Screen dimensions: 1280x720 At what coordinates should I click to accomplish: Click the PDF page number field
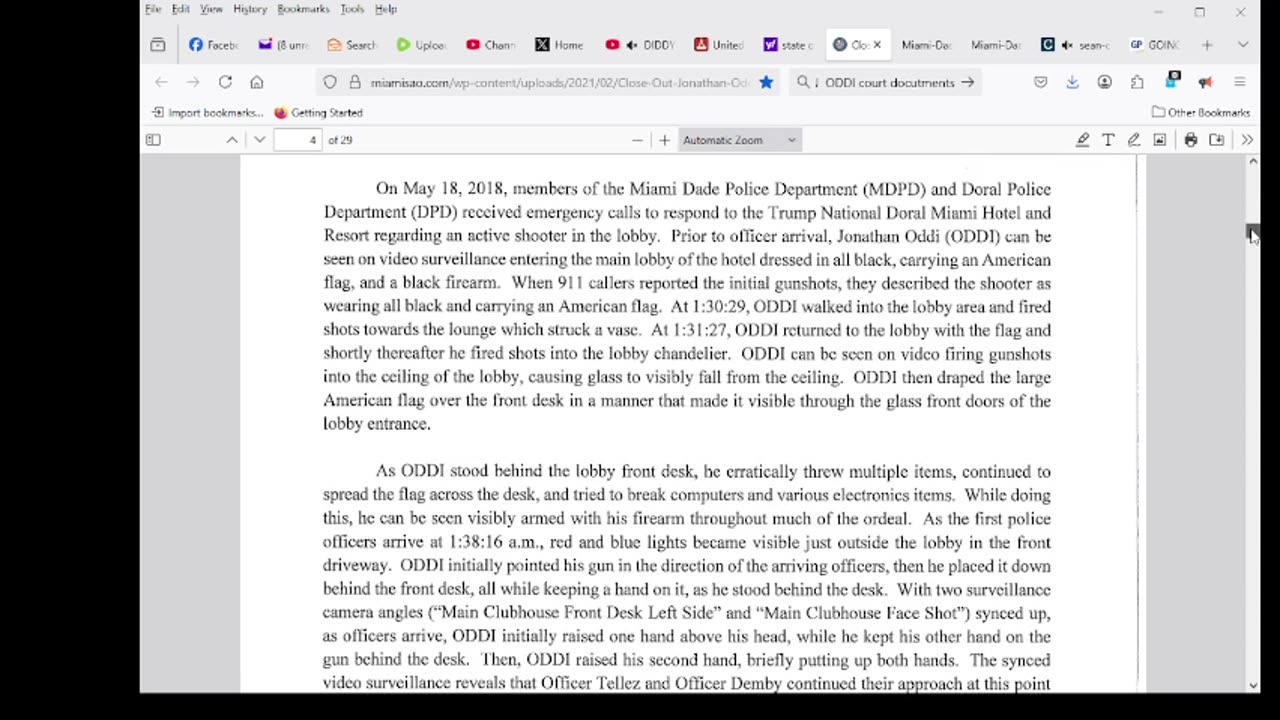pyautogui.click(x=299, y=140)
